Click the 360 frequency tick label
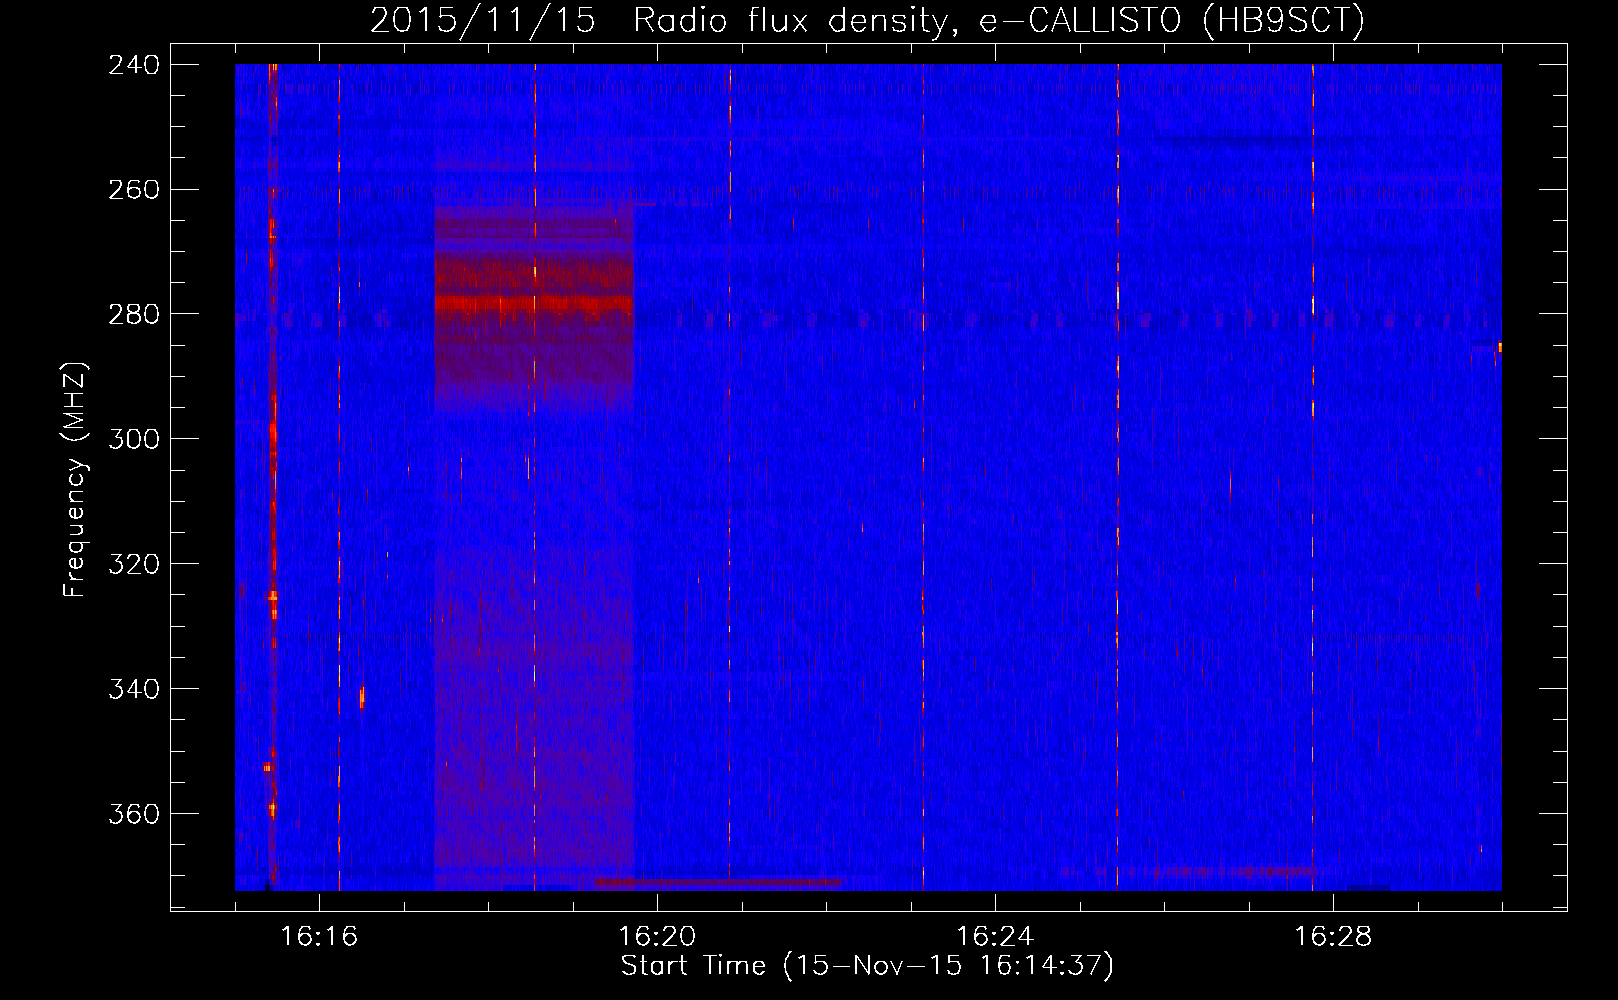Viewport: 1618px width, 1000px height. [x=133, y=815]
